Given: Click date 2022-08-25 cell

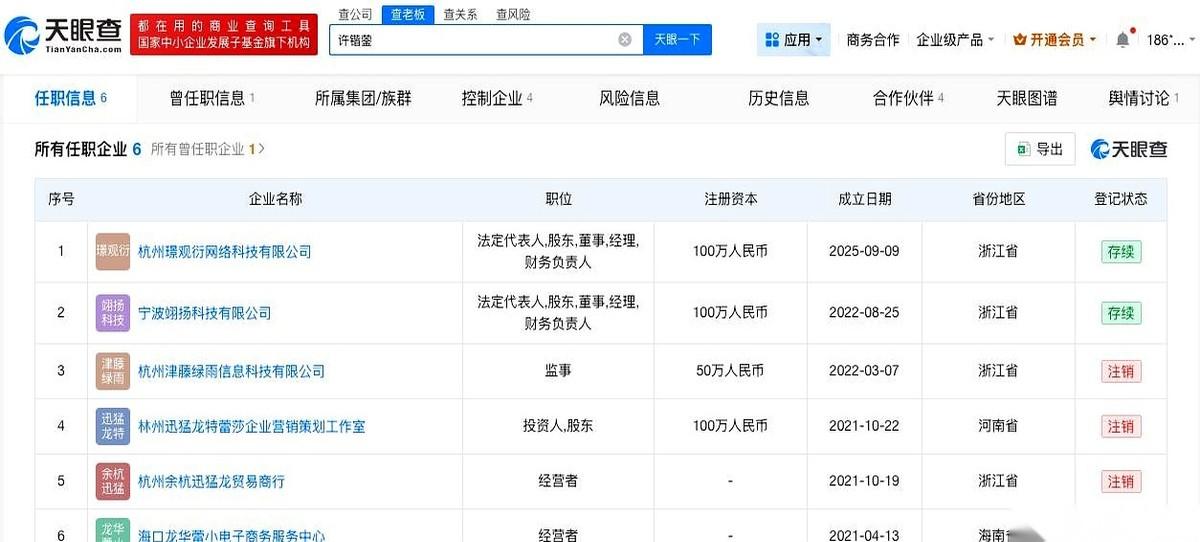Looking at the screenshot, I should click(x=864, y=313).
